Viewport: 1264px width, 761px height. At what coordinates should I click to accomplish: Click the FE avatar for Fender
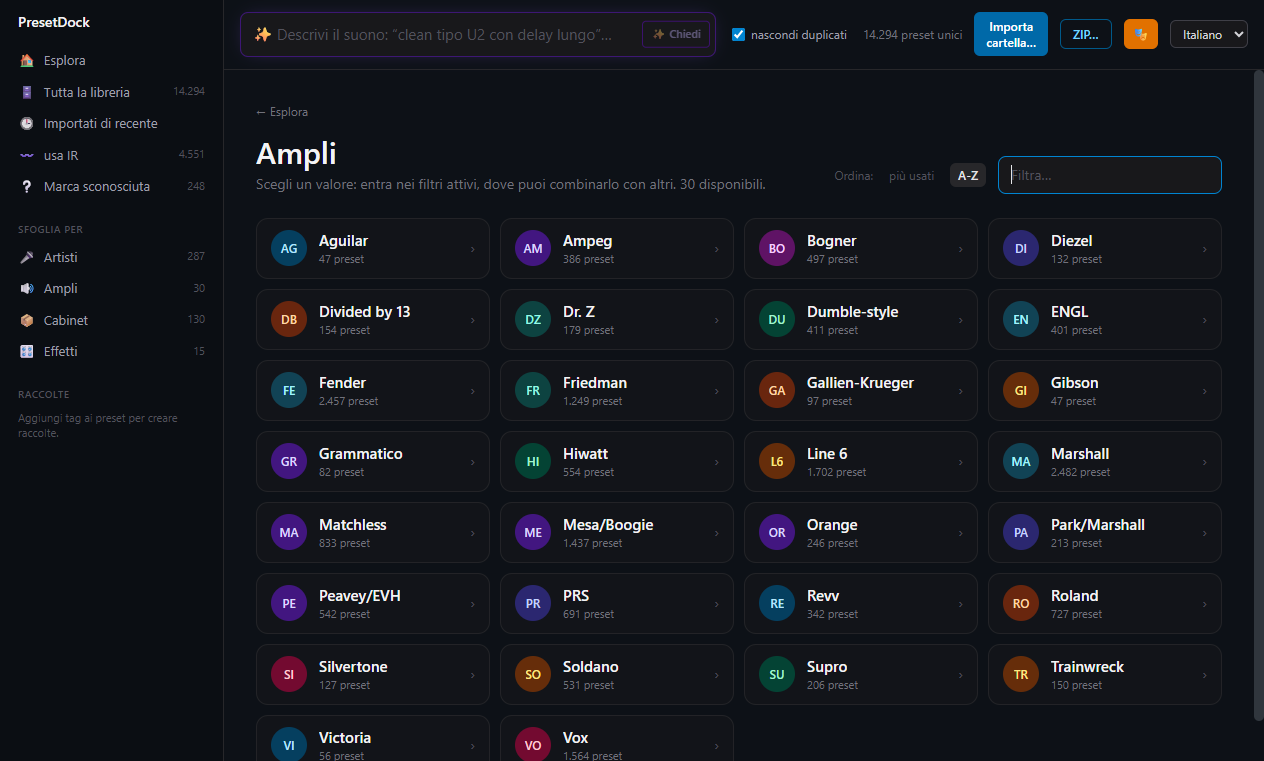pyautogui.click(x=289, y=391)
